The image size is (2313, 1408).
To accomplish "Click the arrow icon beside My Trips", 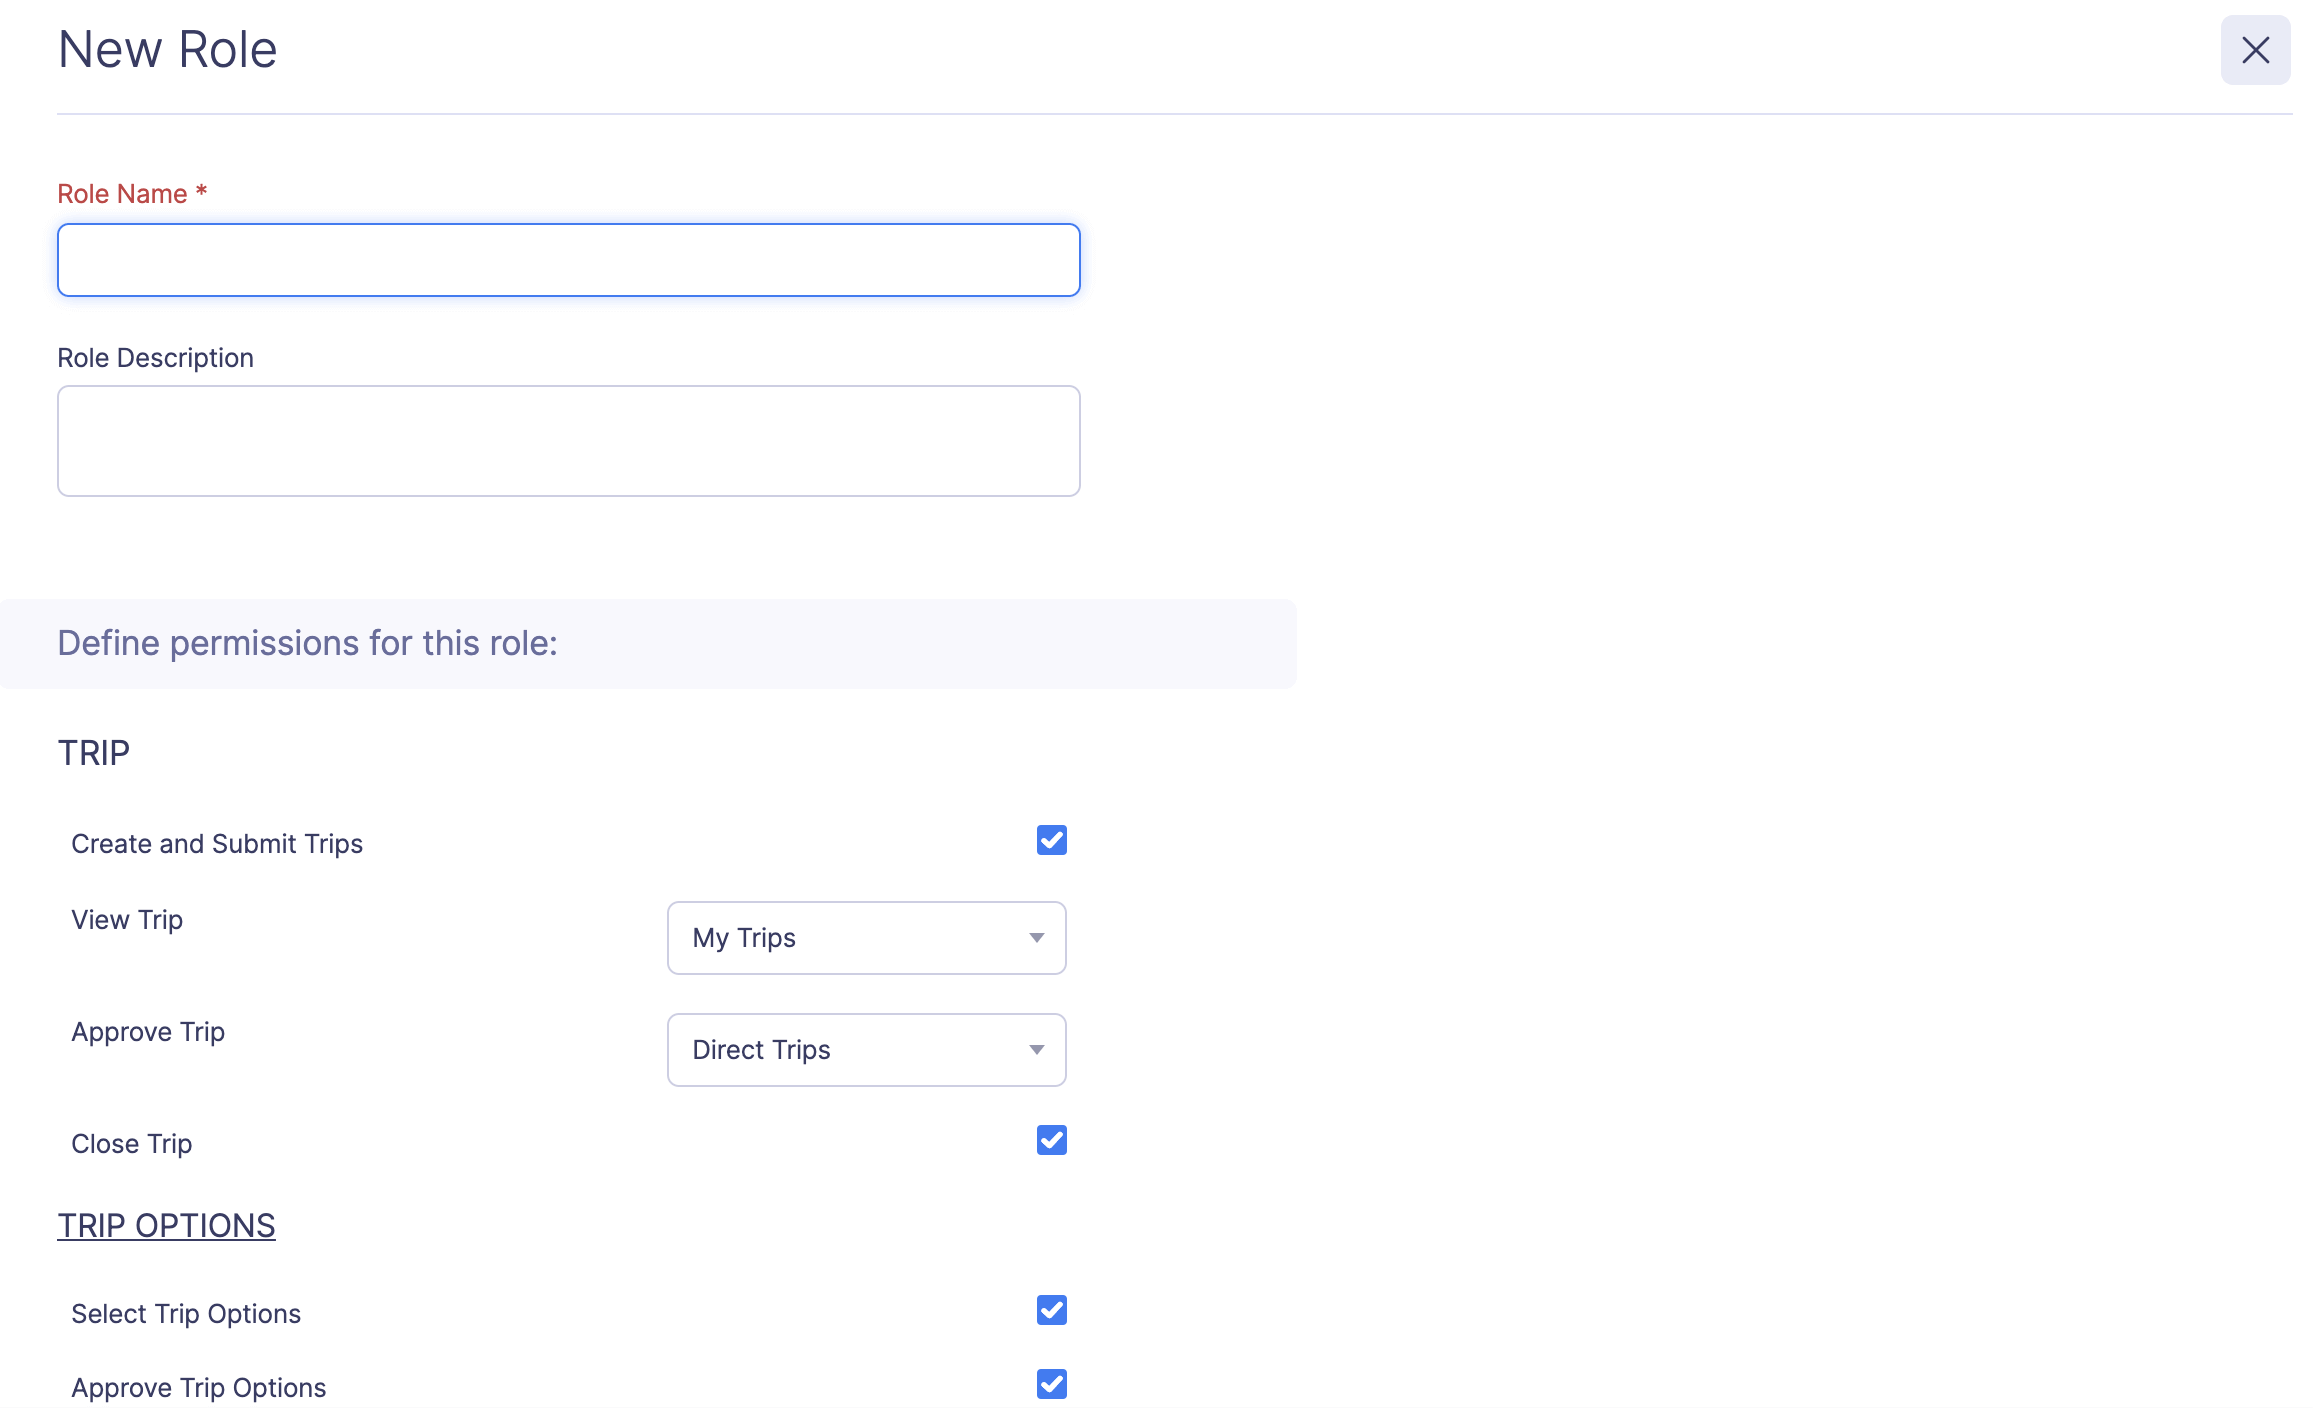I will pyautogui.click(x=1036, y=938).
